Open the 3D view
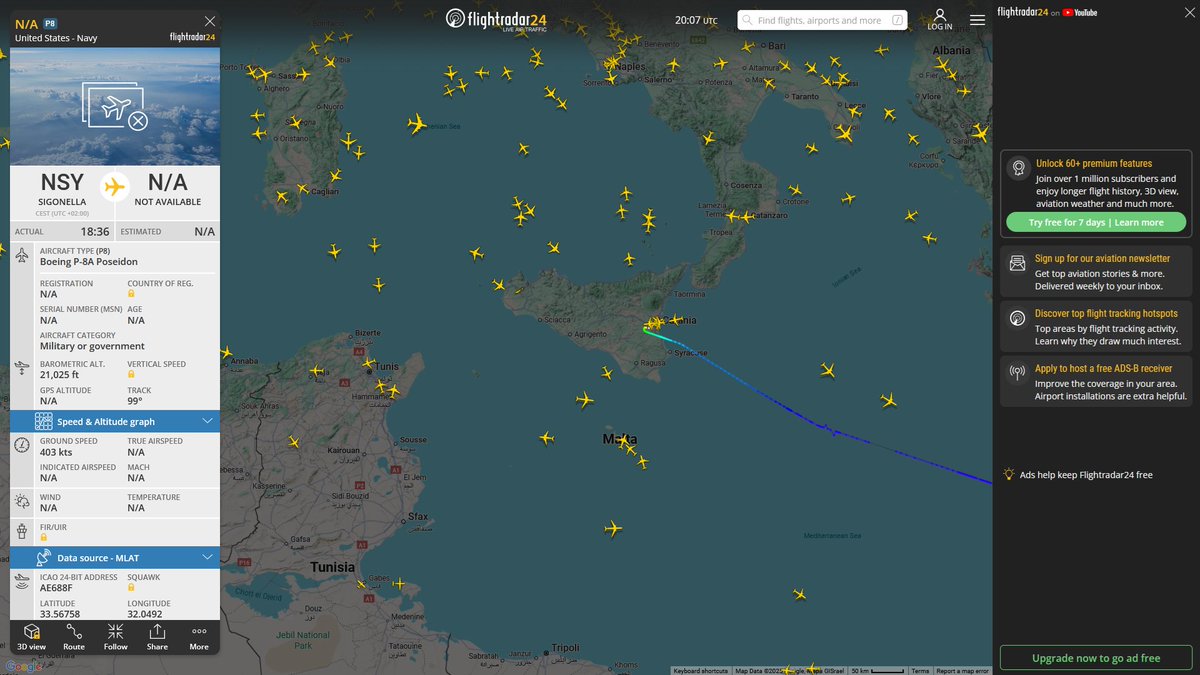Image resolution: width=1200 pixels, height=675 pixels. (x=31, y=637)
